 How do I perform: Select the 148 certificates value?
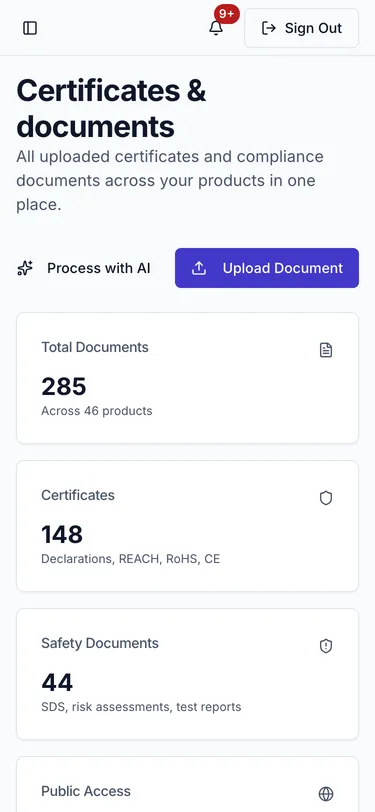62,534
